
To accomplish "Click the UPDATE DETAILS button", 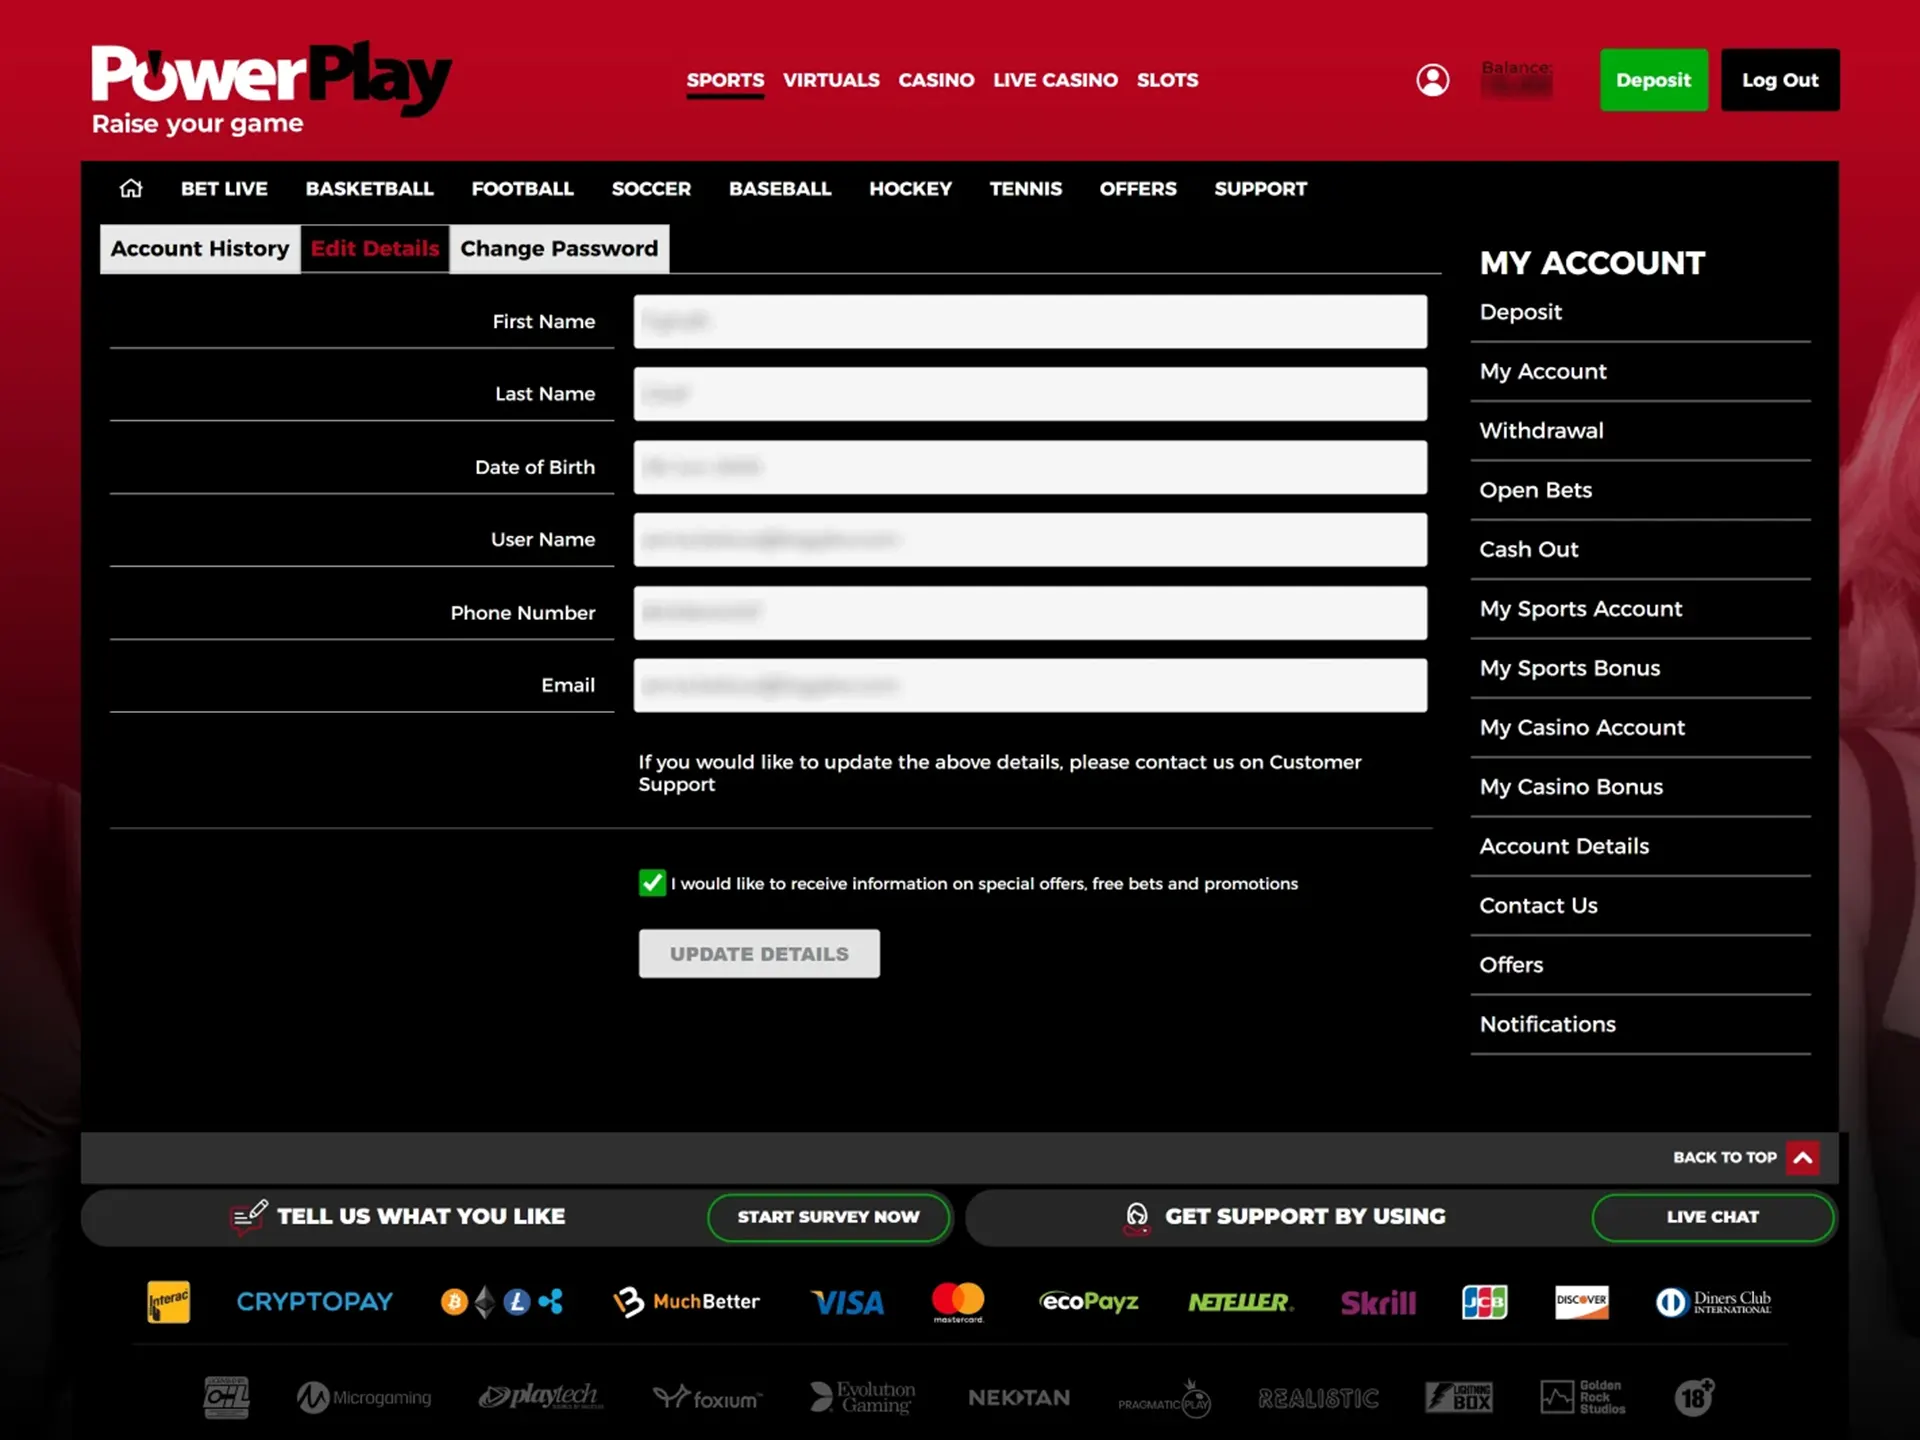I will point(759,953).
